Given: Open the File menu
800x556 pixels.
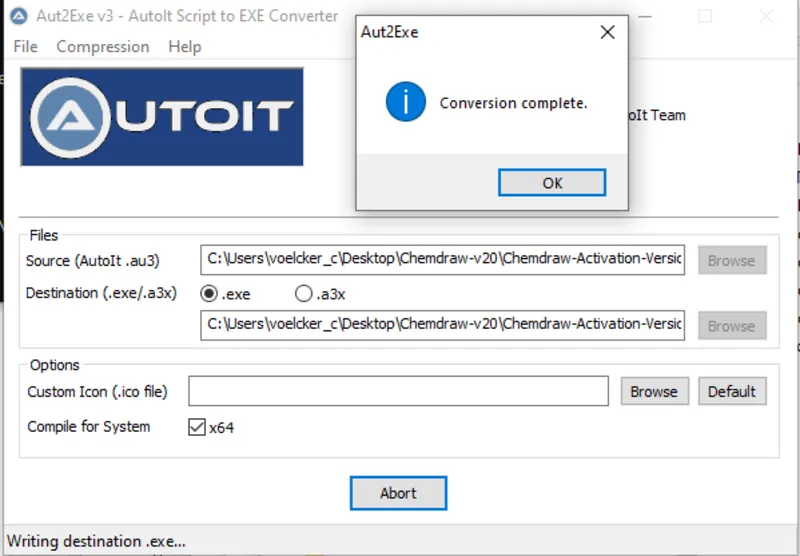Looking at the screenshot, I should click(x=26, y=46).
